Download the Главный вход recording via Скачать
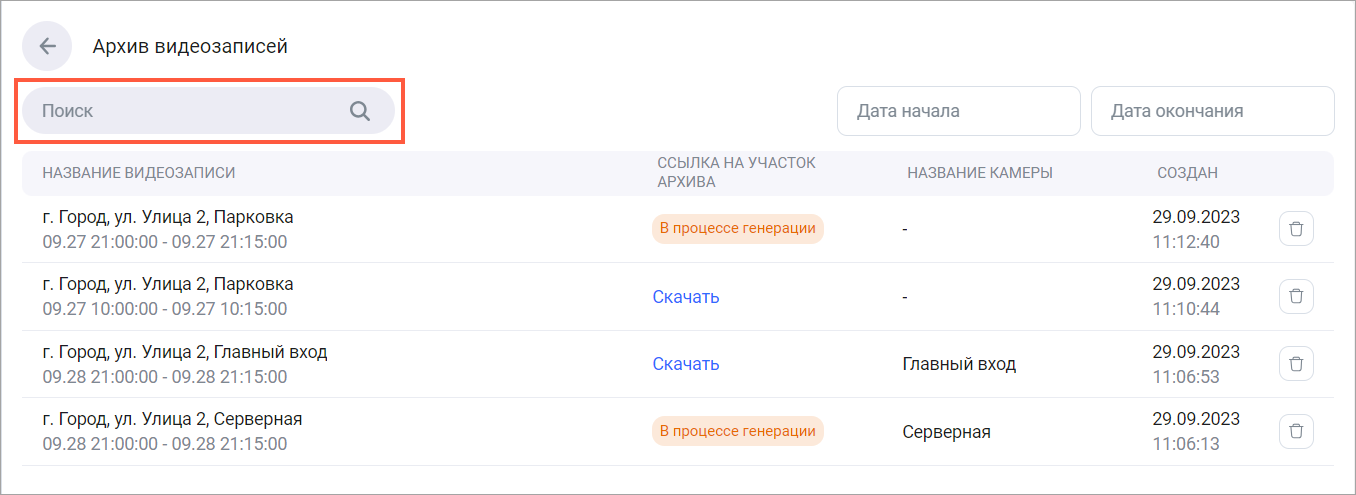 point(686,364)
